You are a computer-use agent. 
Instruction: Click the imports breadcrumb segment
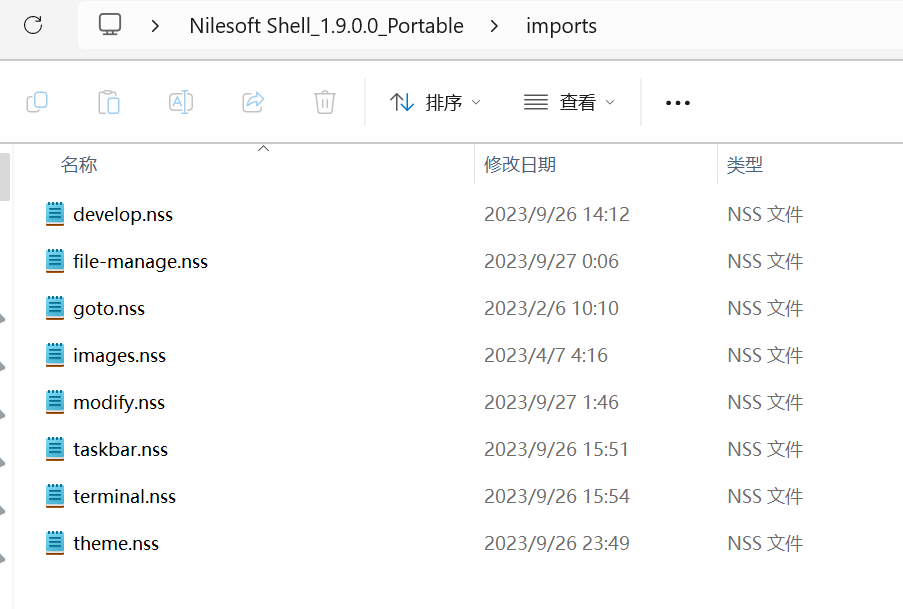[x=561, y=26]
